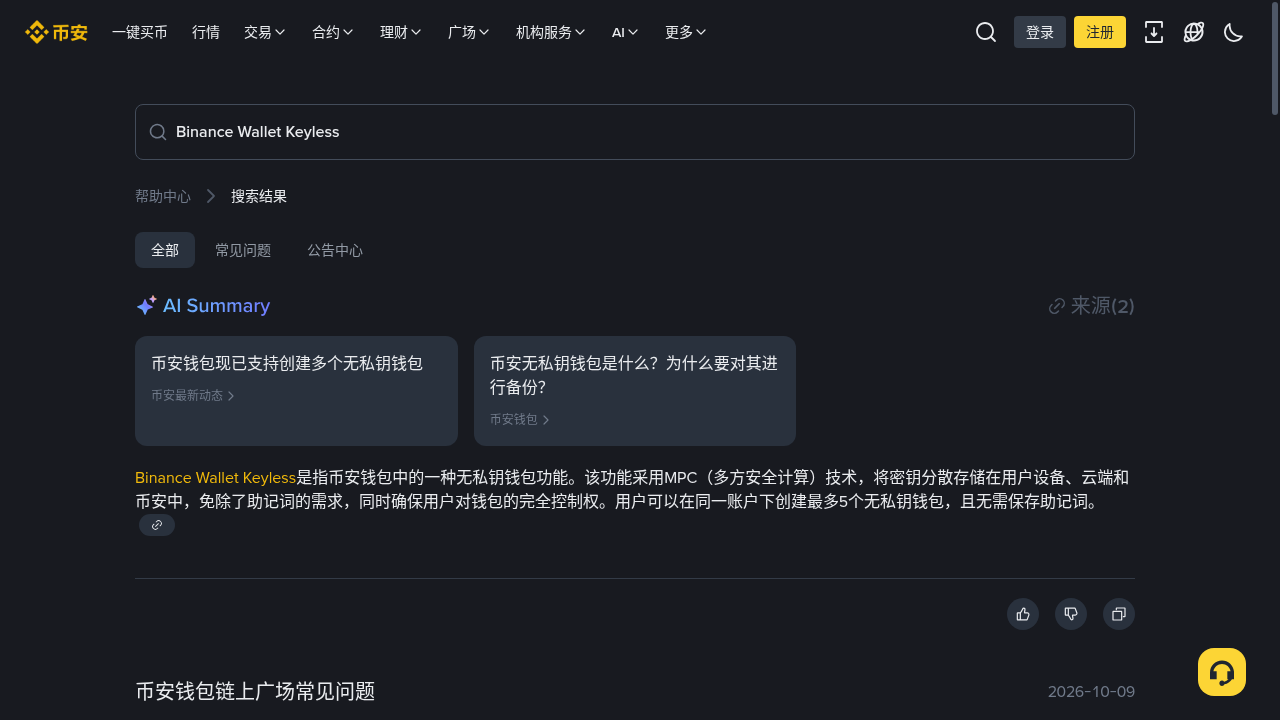
Task: Expand the AI dropdown menu
Action: pos(625,32)
